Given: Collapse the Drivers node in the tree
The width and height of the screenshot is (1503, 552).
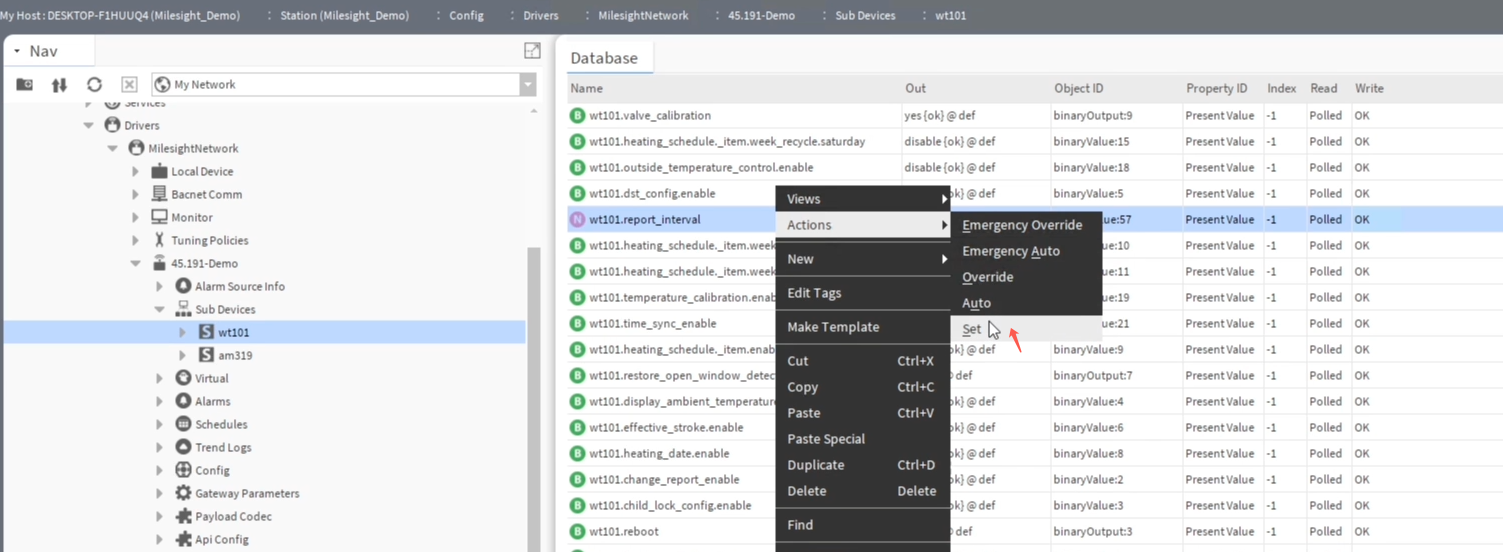Looking at the screenshot, I should (88, 125).
